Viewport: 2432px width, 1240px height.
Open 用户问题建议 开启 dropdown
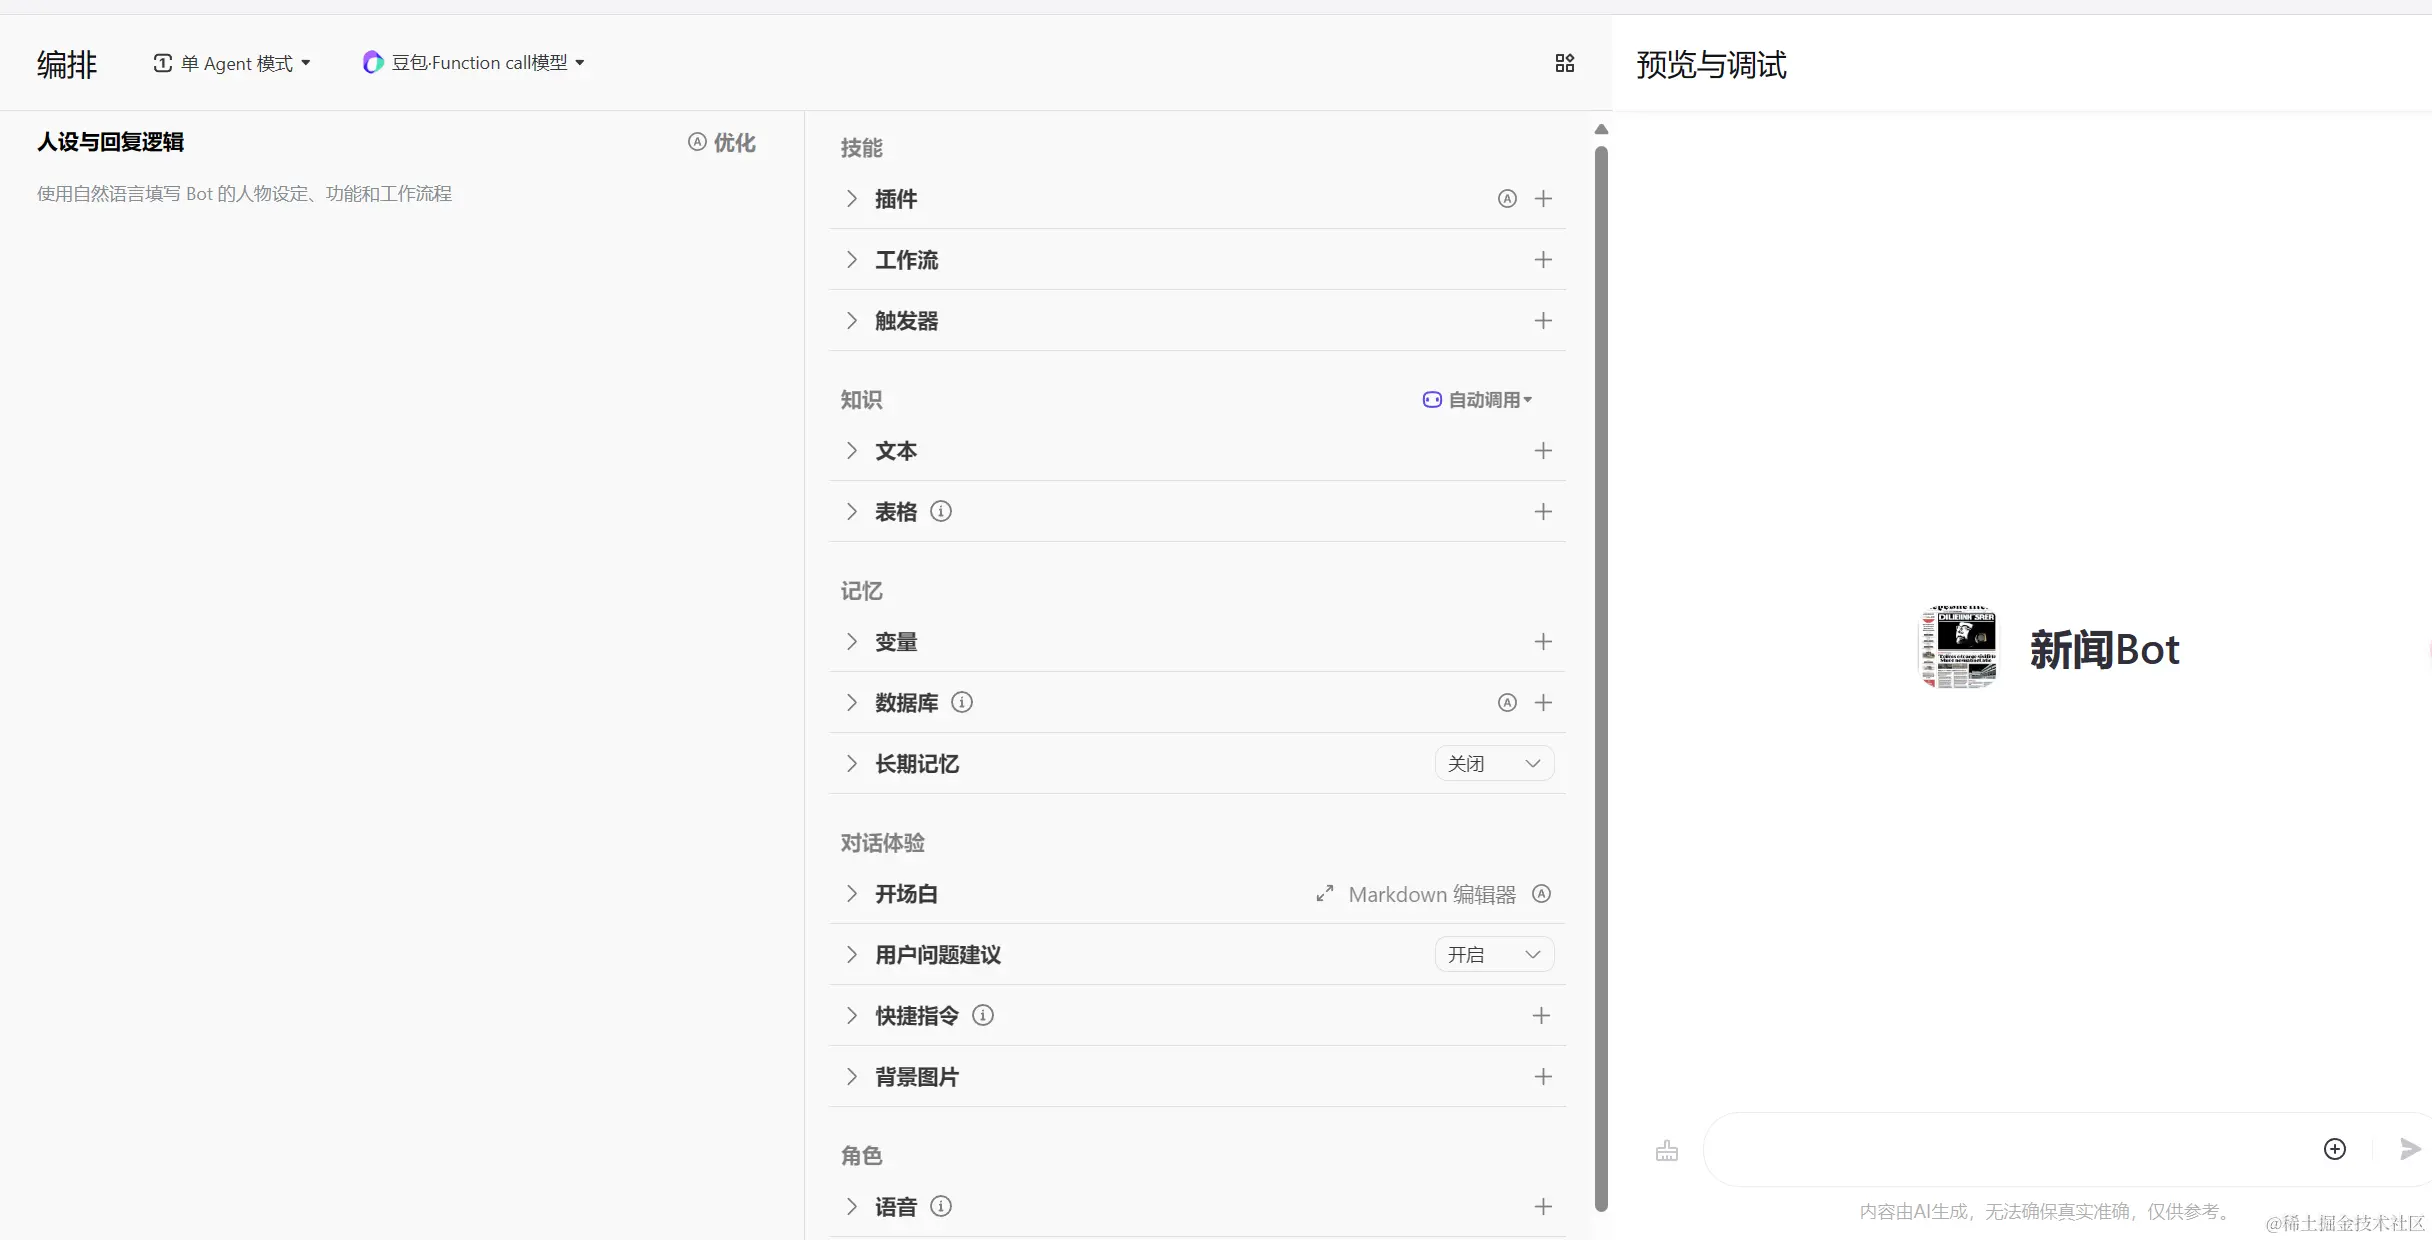click(1494, 955)
